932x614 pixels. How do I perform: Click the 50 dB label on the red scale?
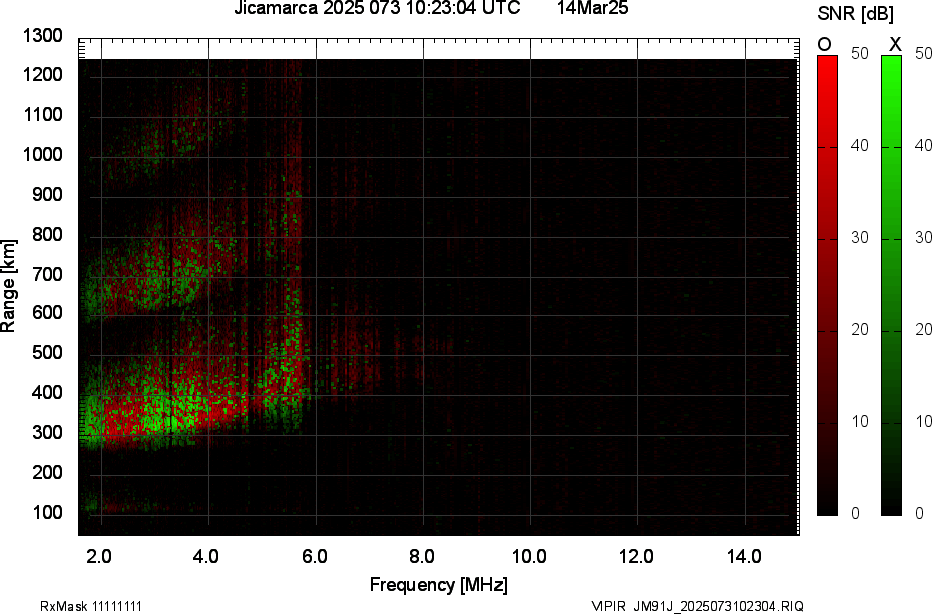pyautogui.click(x=857, y=55)
